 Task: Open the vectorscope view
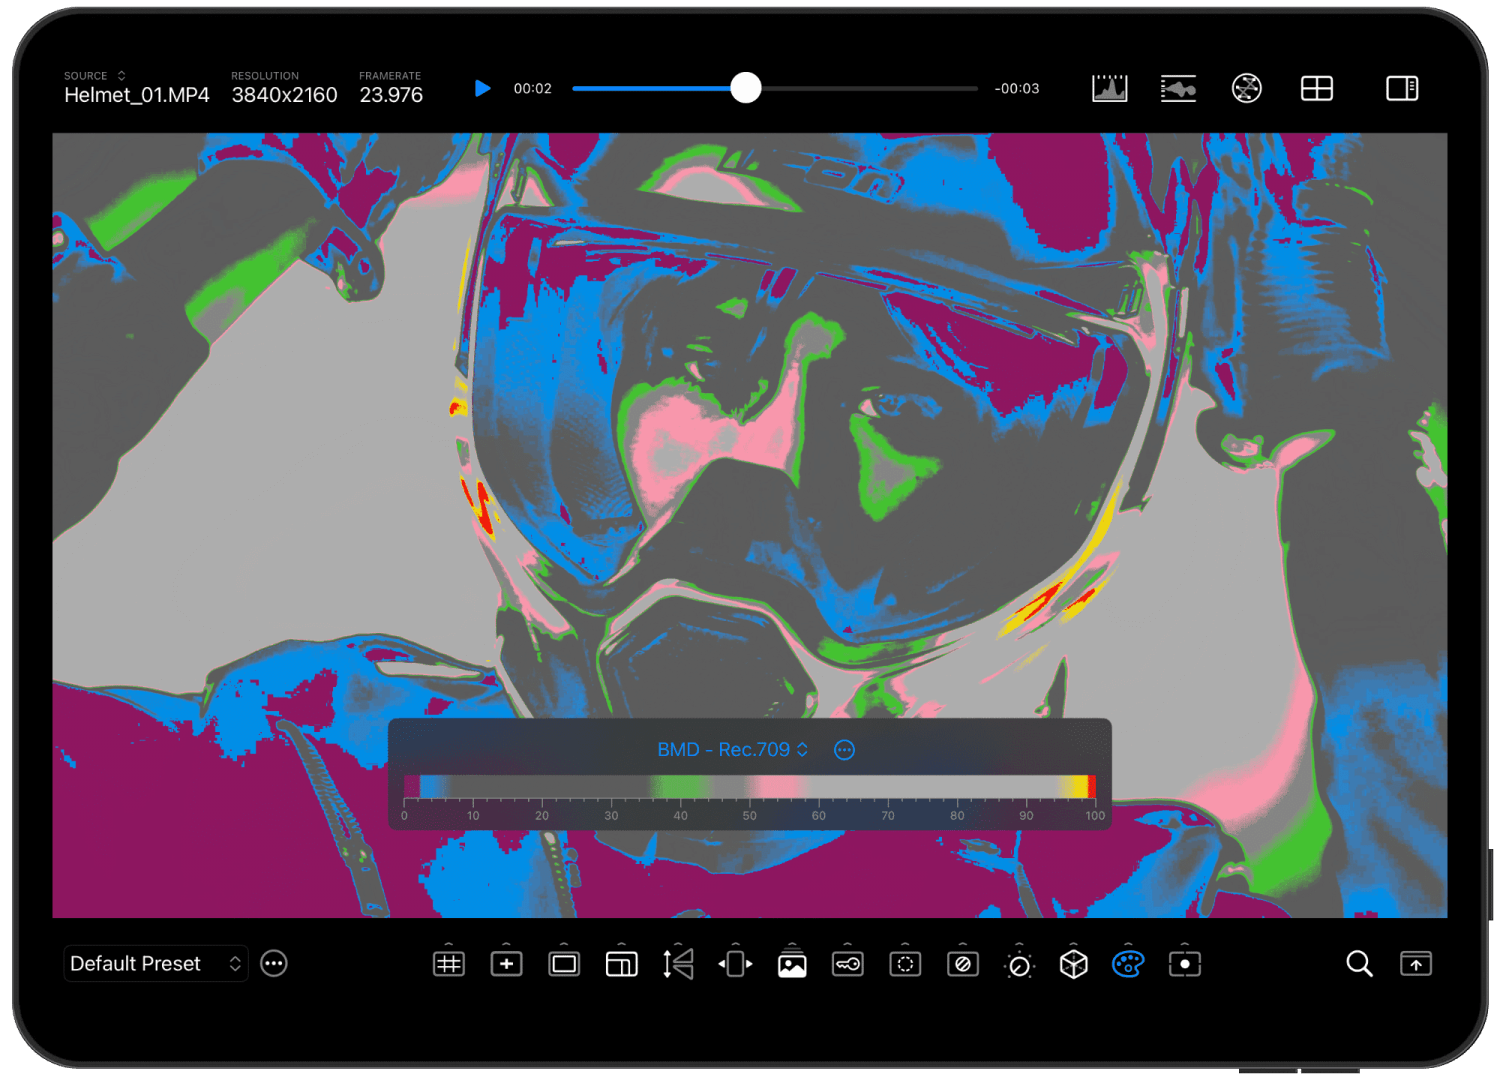[x=1246, y=88]
